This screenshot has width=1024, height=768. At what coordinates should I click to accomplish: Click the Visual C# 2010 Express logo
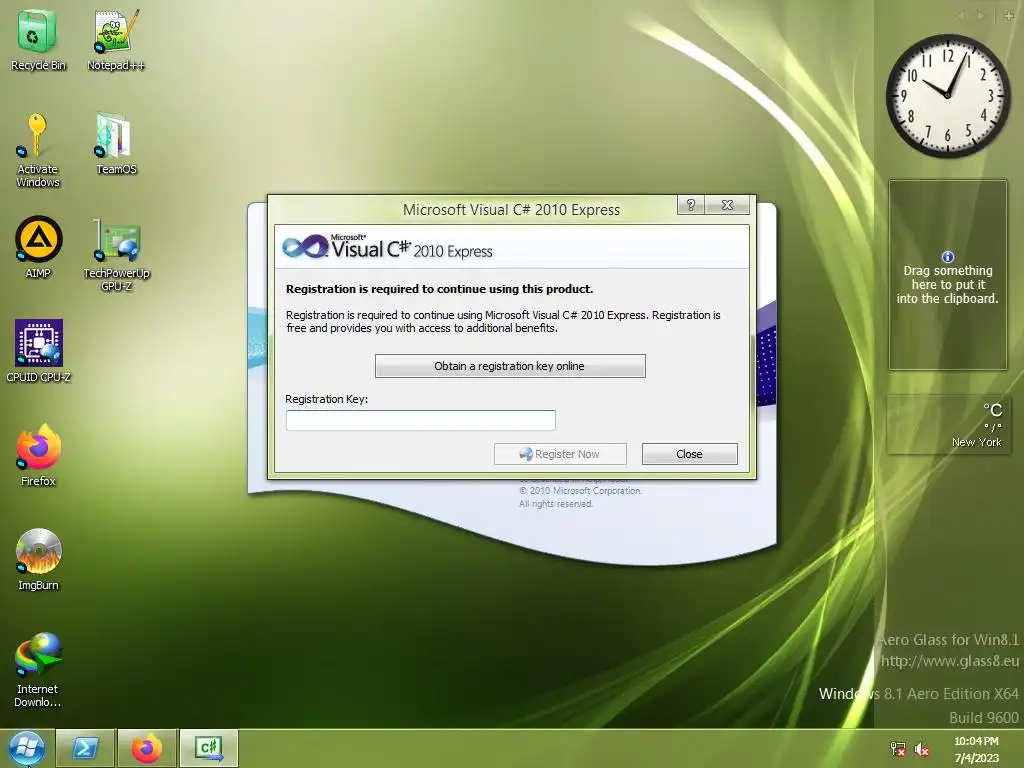(387, 247)
